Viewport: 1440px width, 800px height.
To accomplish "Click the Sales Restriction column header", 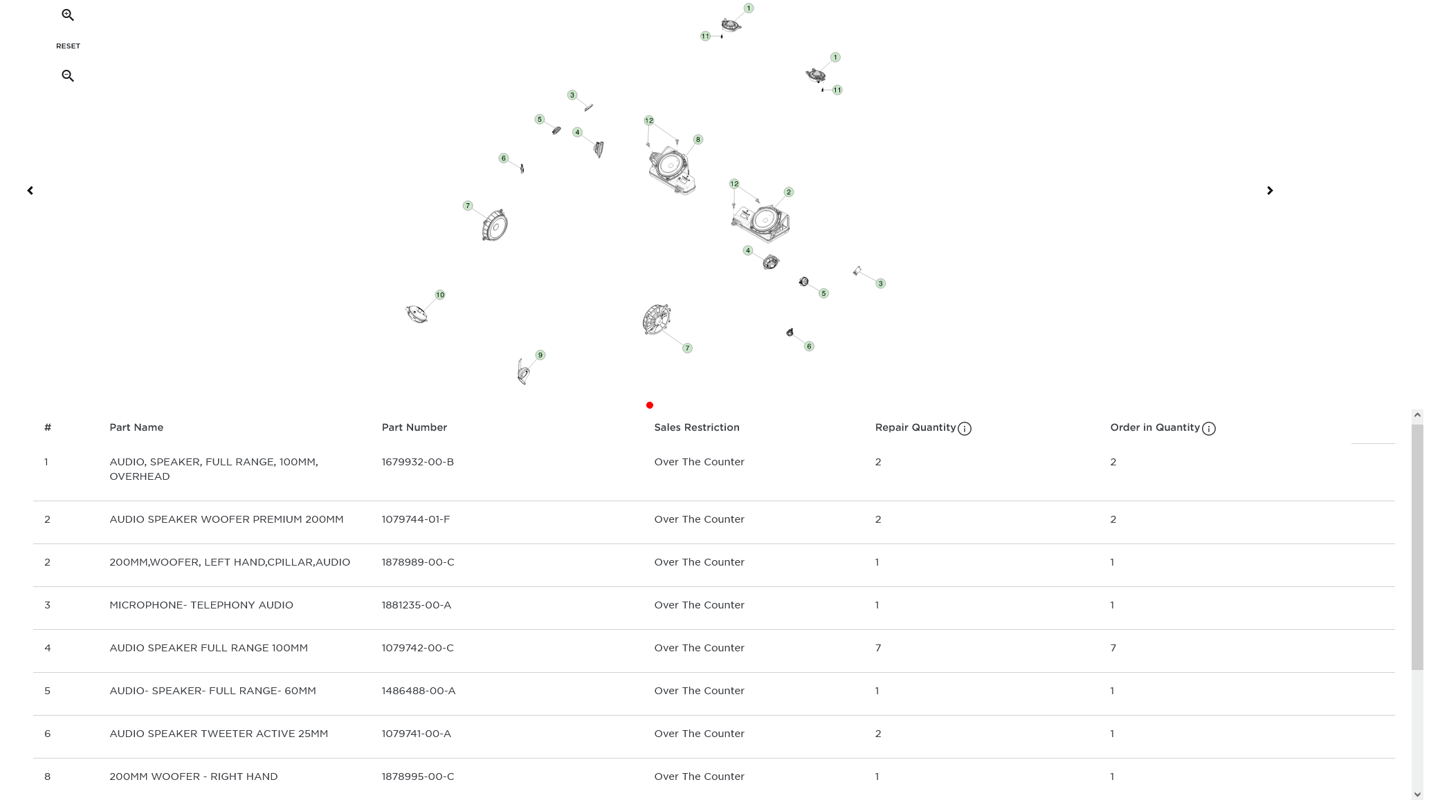I will 697,427.
